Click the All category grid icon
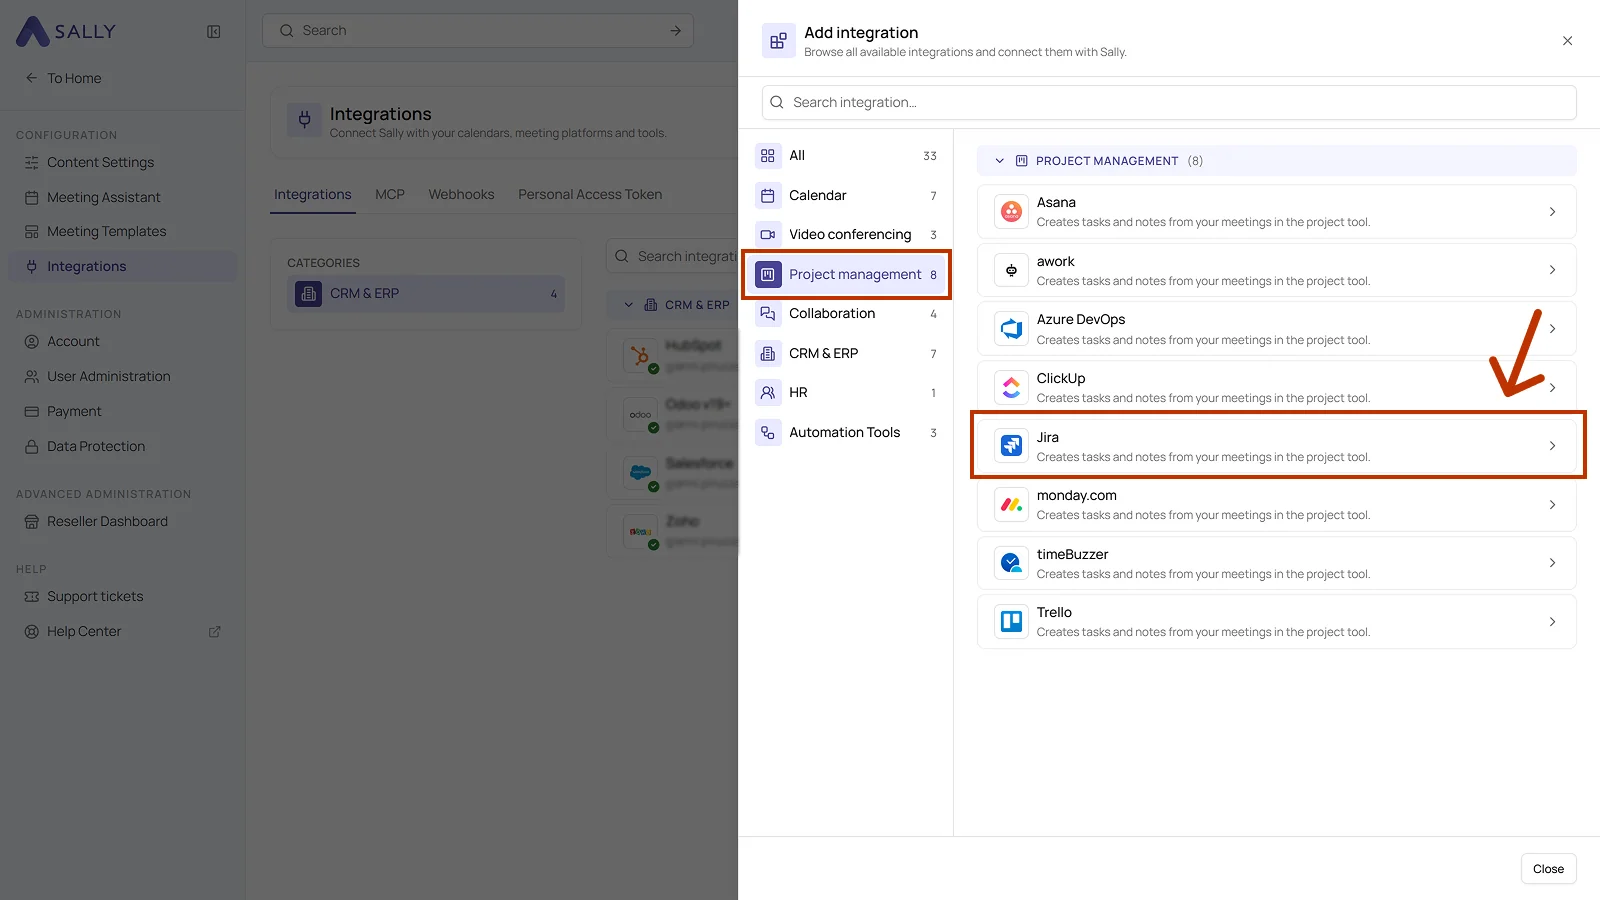The width and height of the screenshot is (1600, 900). (x=768, y=156)
